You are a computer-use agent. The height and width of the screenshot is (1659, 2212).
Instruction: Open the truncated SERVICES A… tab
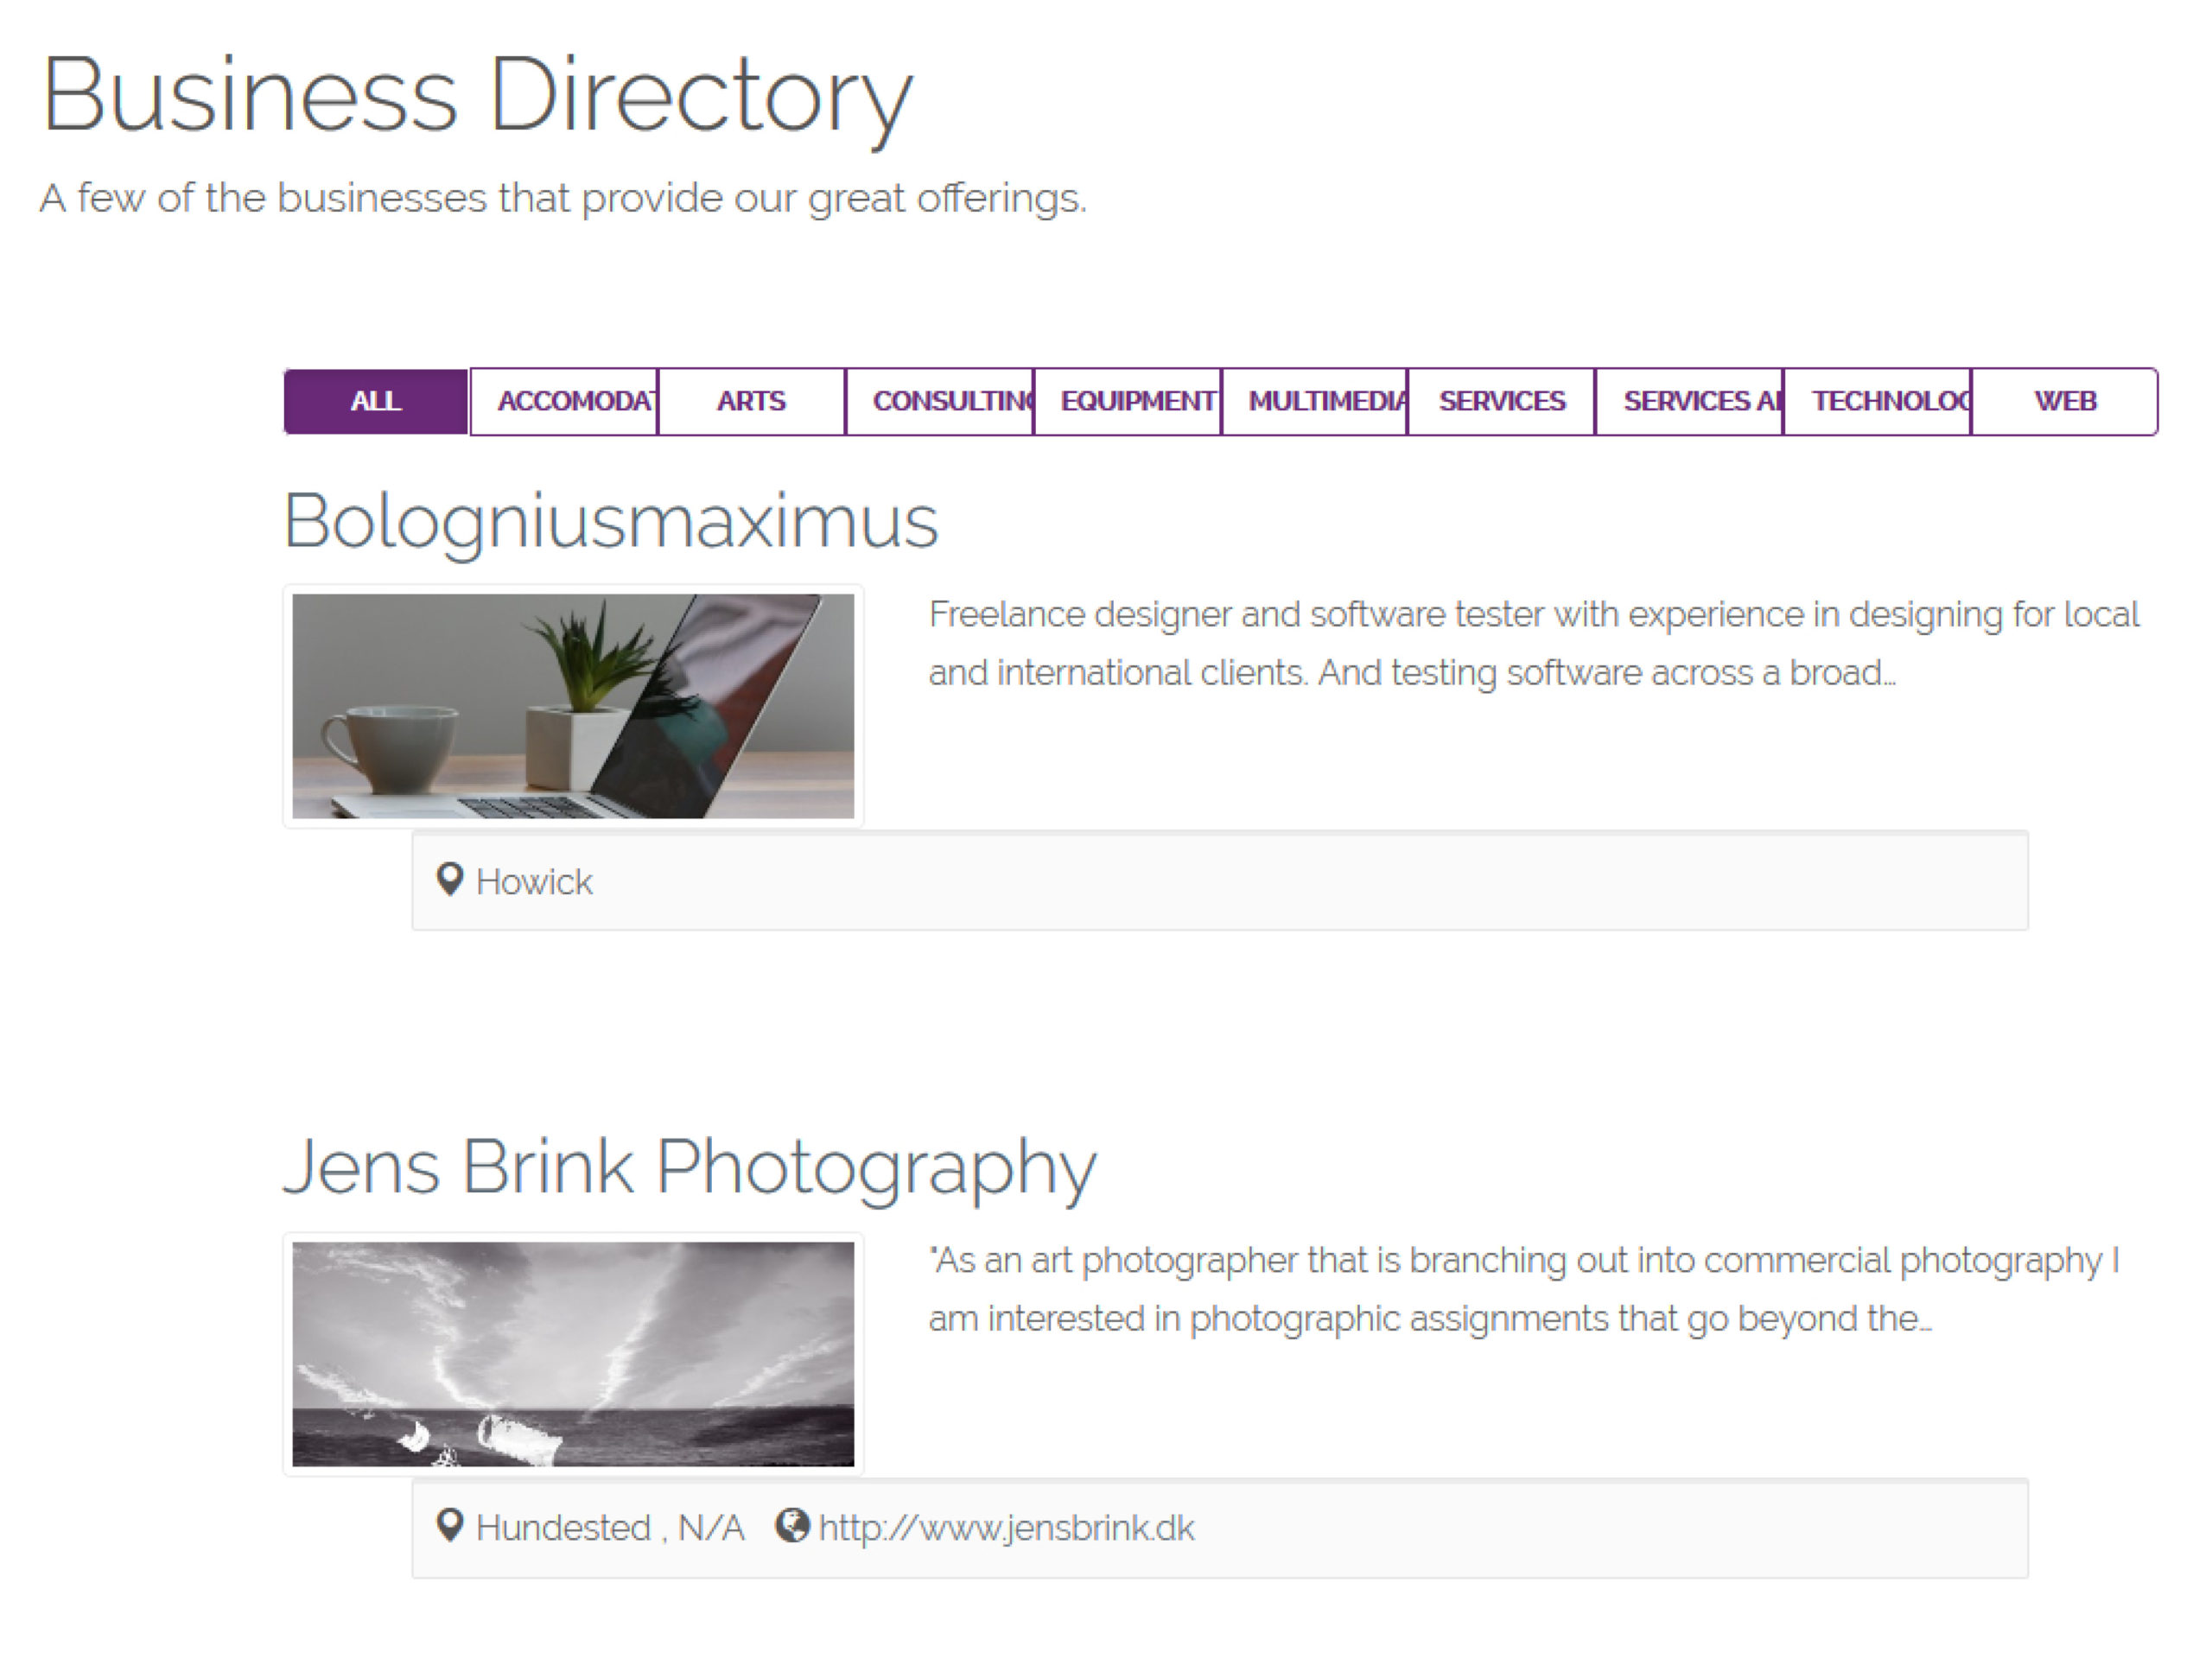pos(1690,401)
